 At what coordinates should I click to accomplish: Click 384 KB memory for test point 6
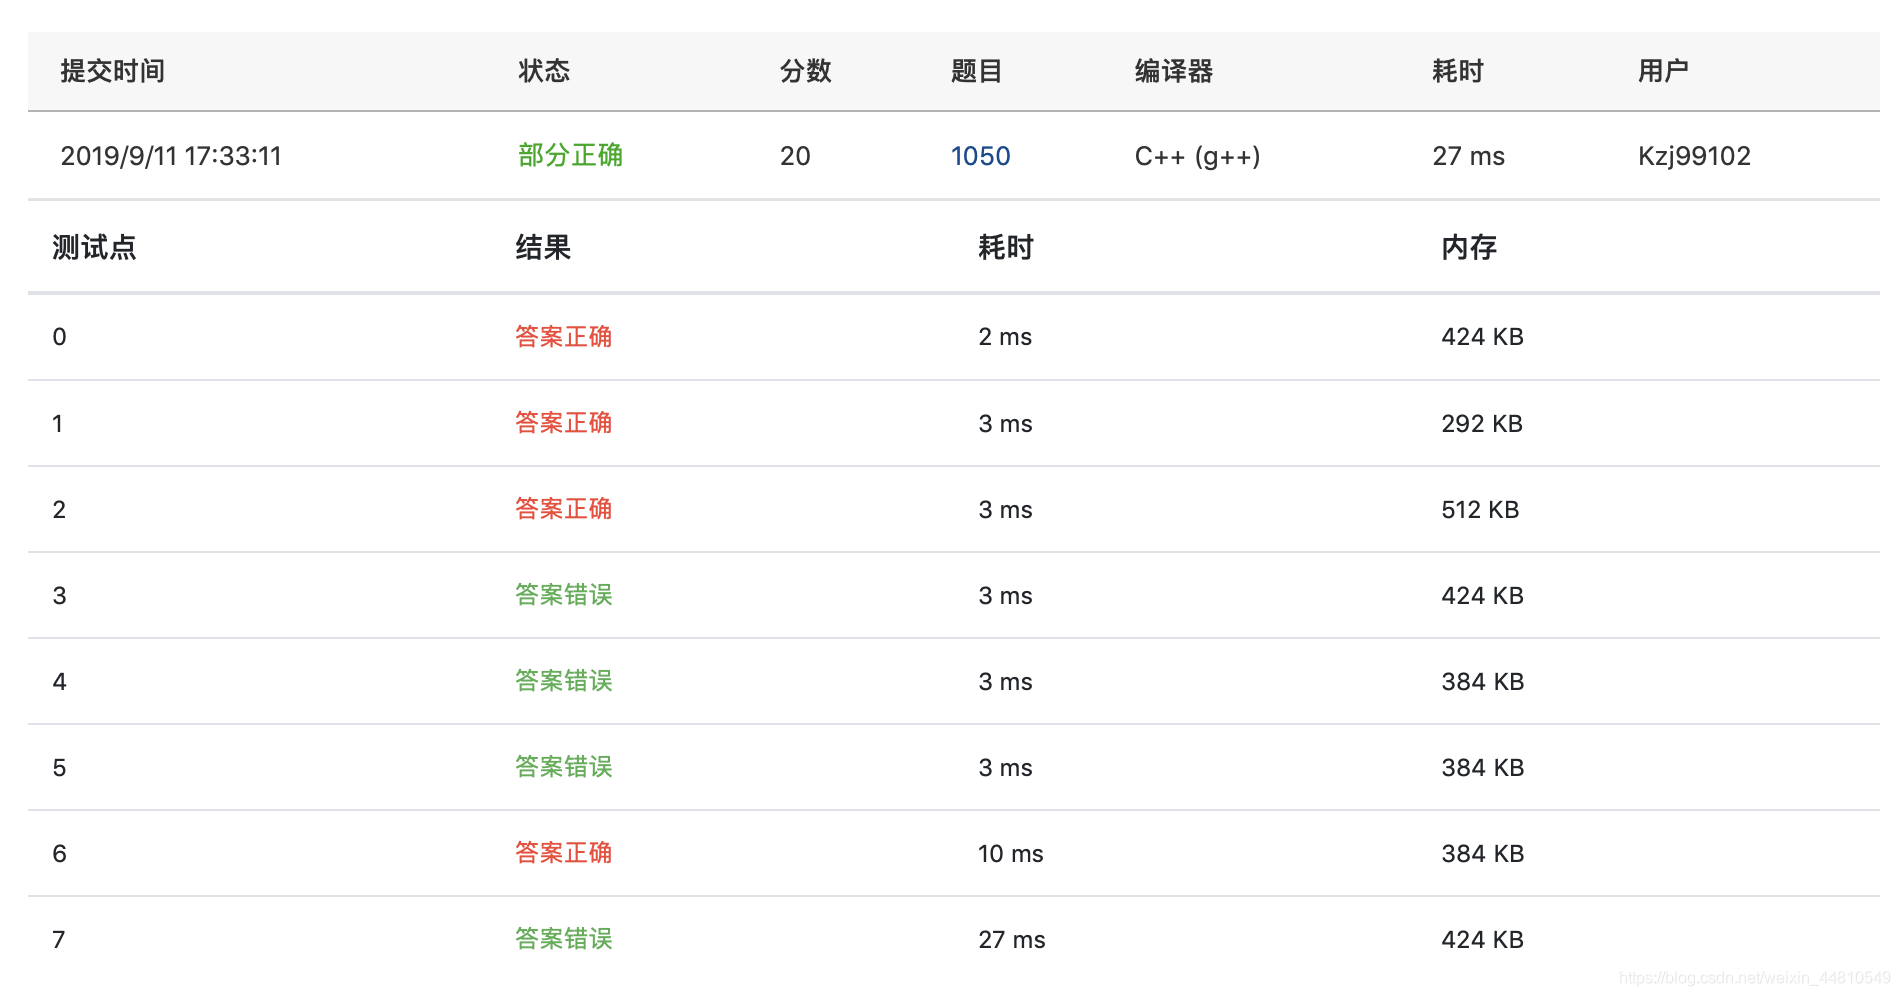1482,854
